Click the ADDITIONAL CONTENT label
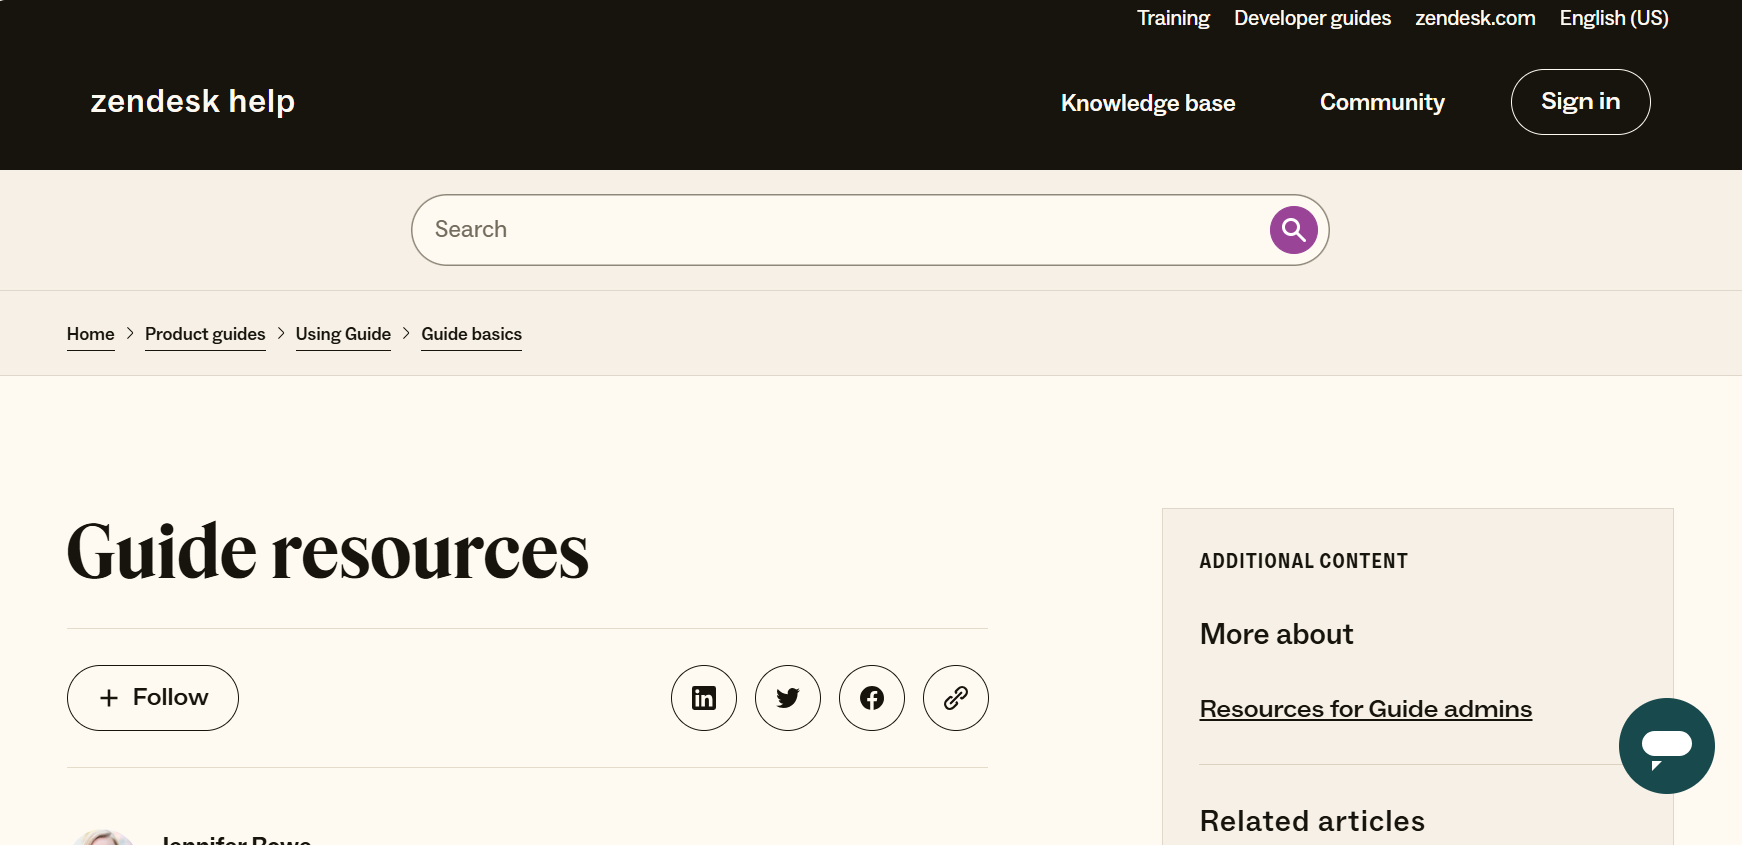 [x=1304, y=561]
